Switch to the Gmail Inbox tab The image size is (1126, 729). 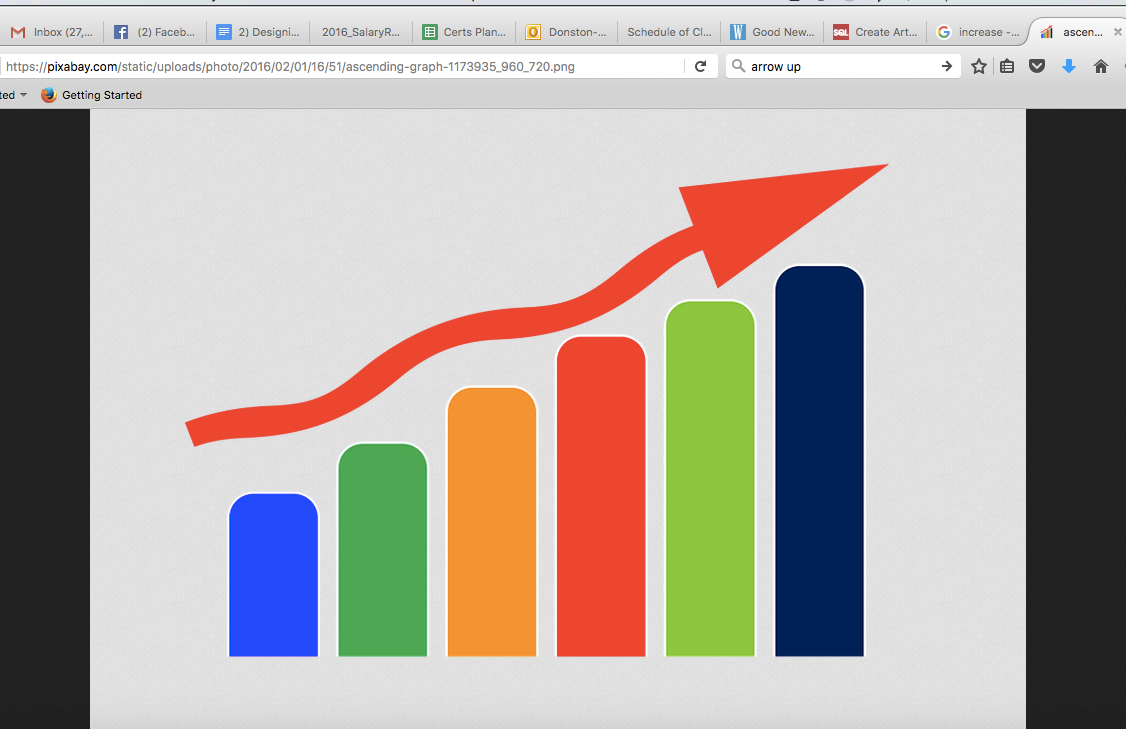[52, 32]
